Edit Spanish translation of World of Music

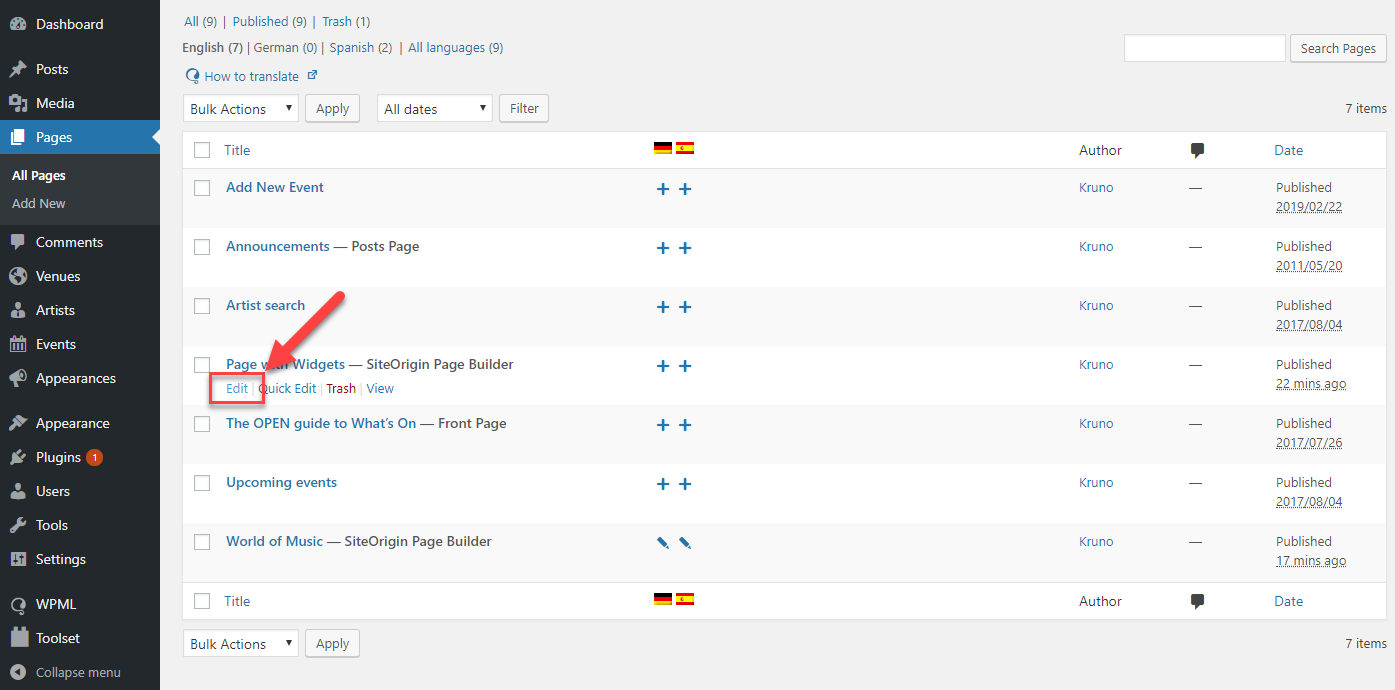click(685, 542)
